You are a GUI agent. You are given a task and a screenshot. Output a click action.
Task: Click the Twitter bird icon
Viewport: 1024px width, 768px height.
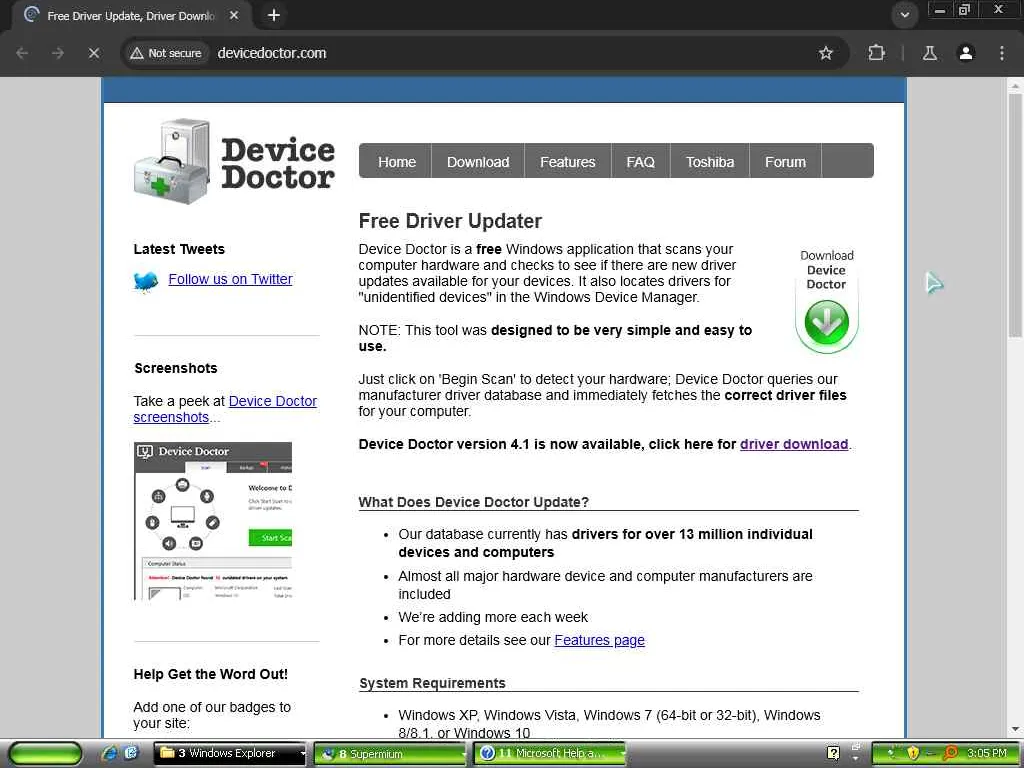click(x=146, y=281)
